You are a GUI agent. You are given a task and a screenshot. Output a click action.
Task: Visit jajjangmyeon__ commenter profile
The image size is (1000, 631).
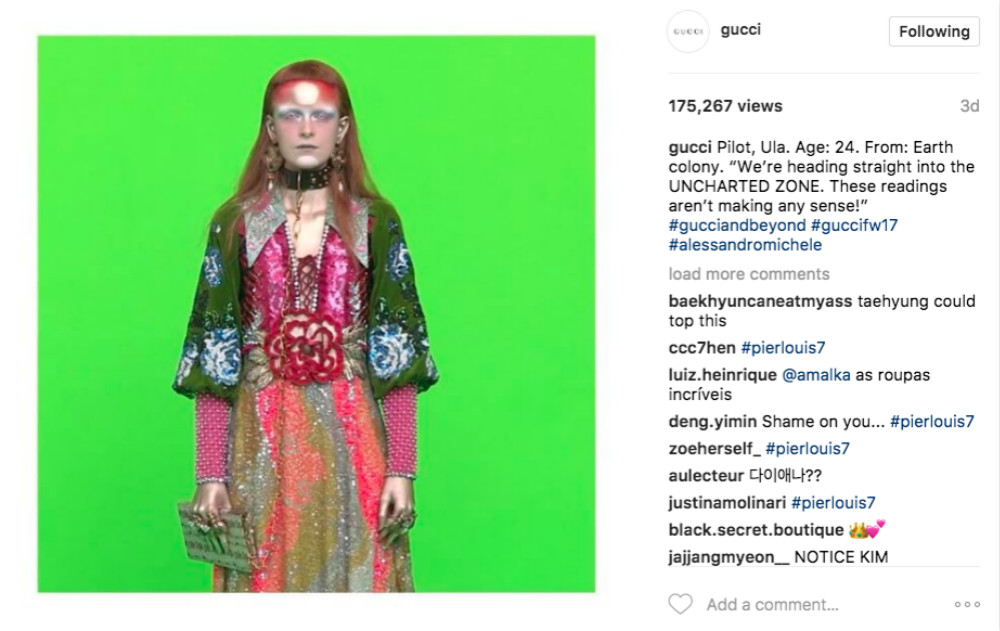728,557
